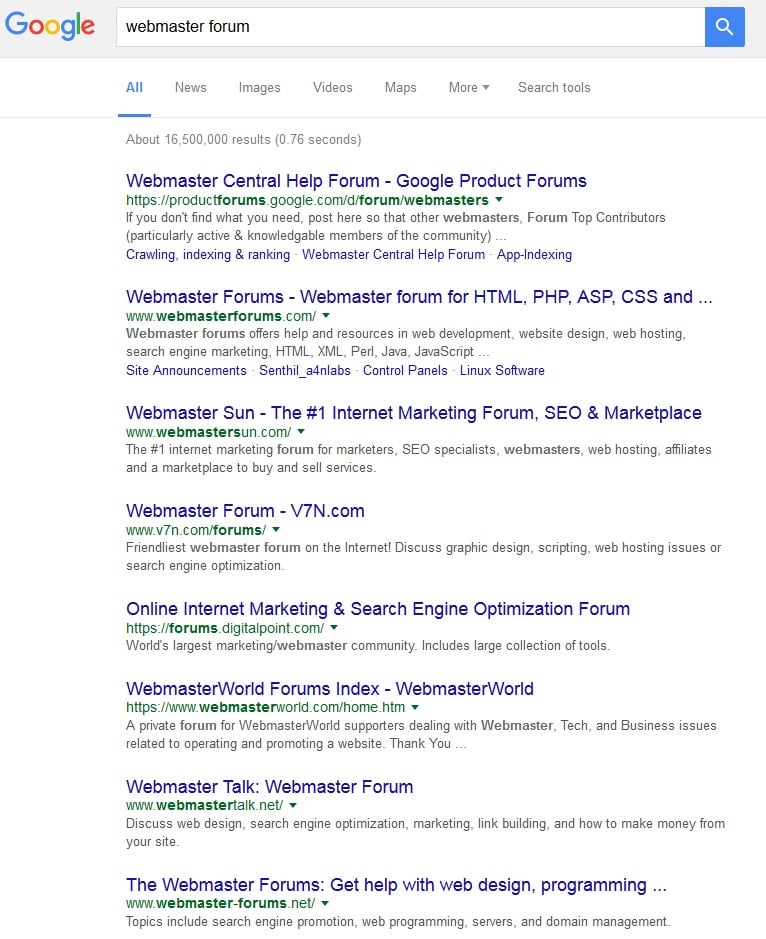The image size is (766, 939).
Task: Click the productforums.google.com green URL
Action: pos(307,200)
